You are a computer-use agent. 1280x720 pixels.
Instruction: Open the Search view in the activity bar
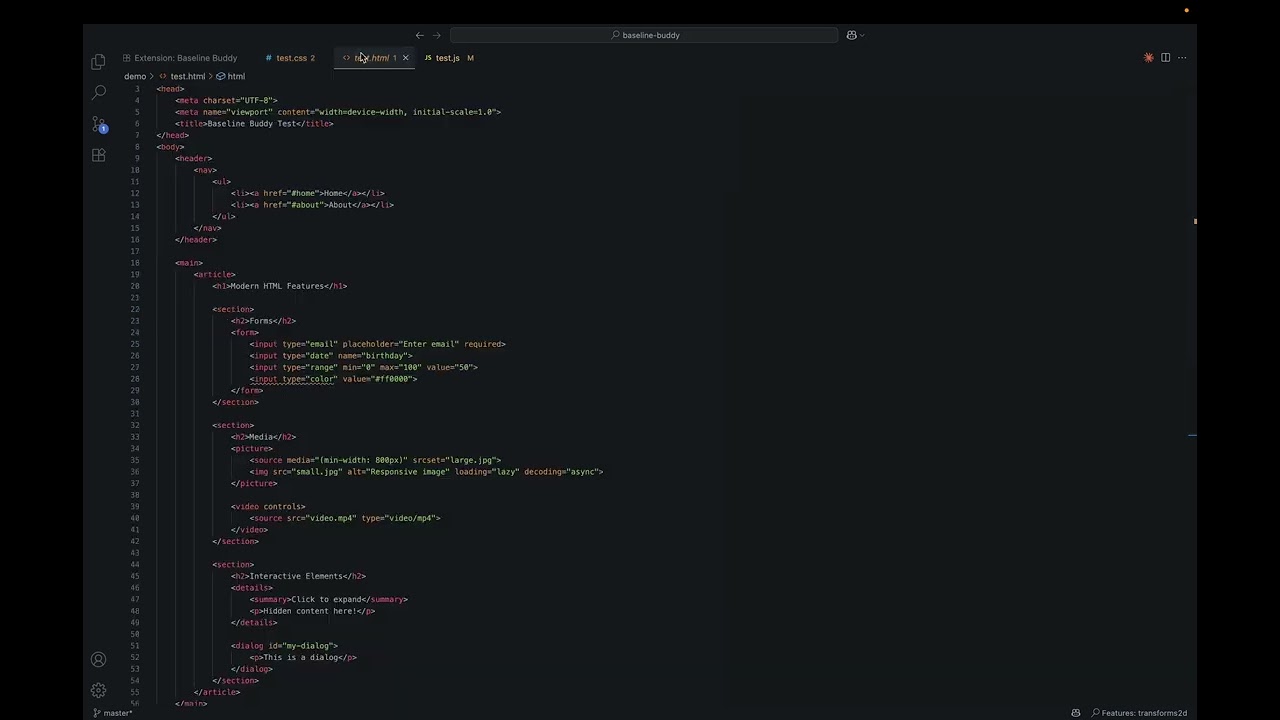click(98, 93)
